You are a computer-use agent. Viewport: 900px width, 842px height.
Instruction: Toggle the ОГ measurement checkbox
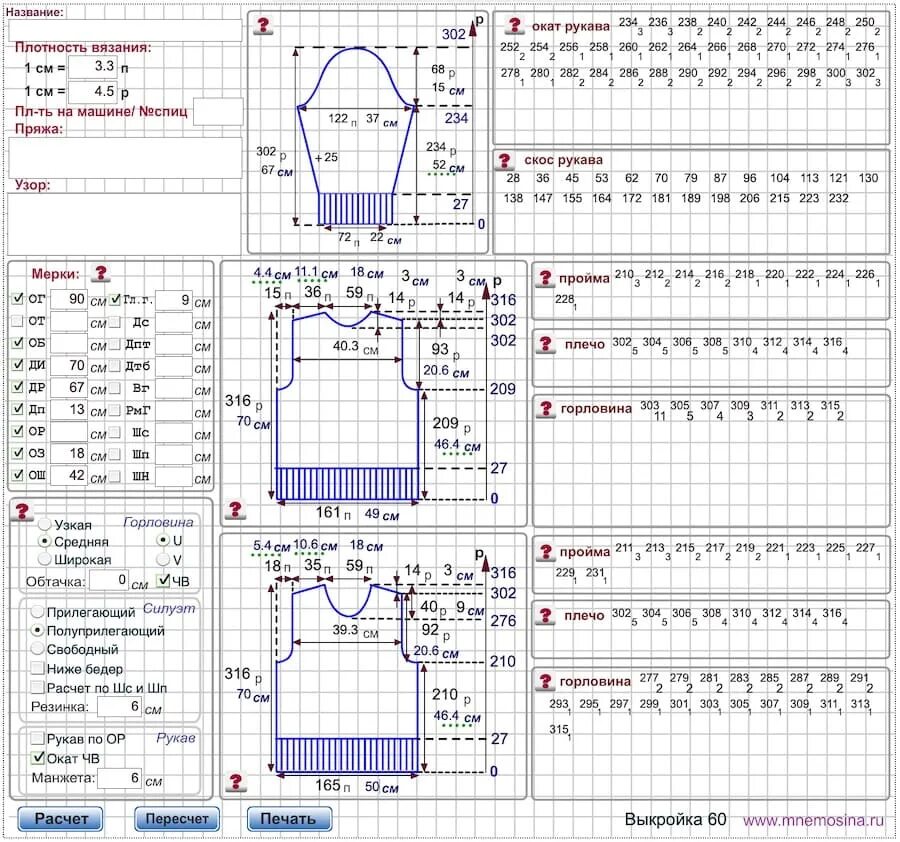click(x=18, y=298)
